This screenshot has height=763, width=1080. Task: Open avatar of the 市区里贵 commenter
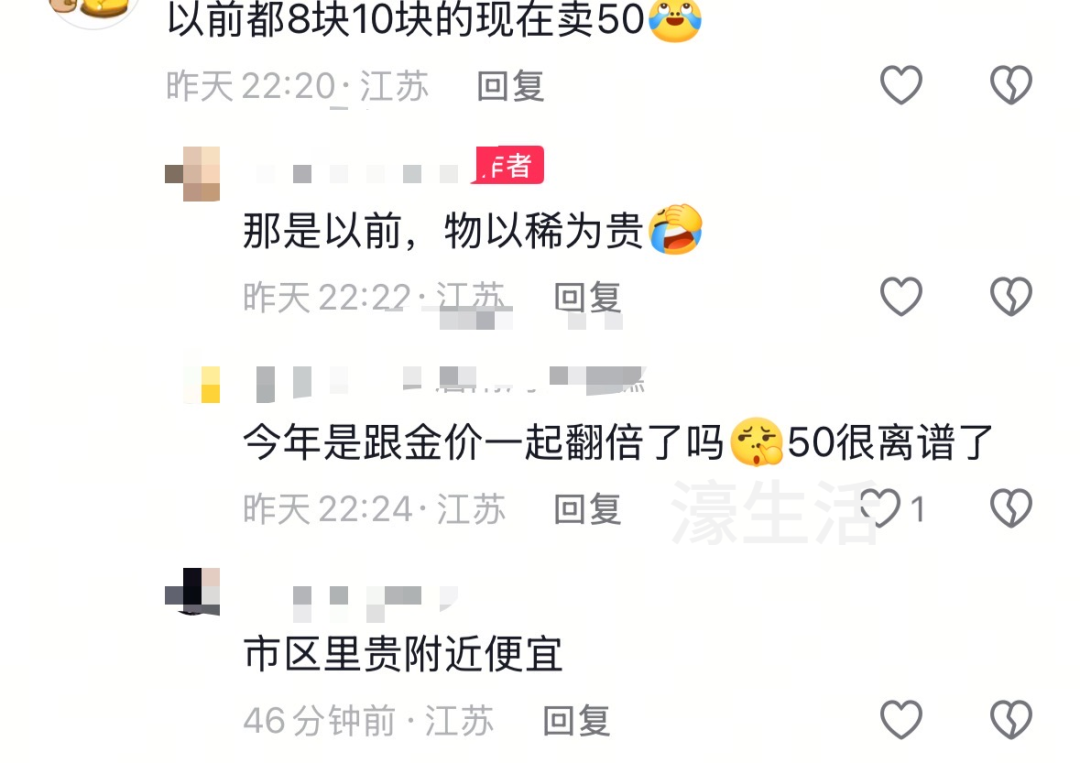[193, 592]
